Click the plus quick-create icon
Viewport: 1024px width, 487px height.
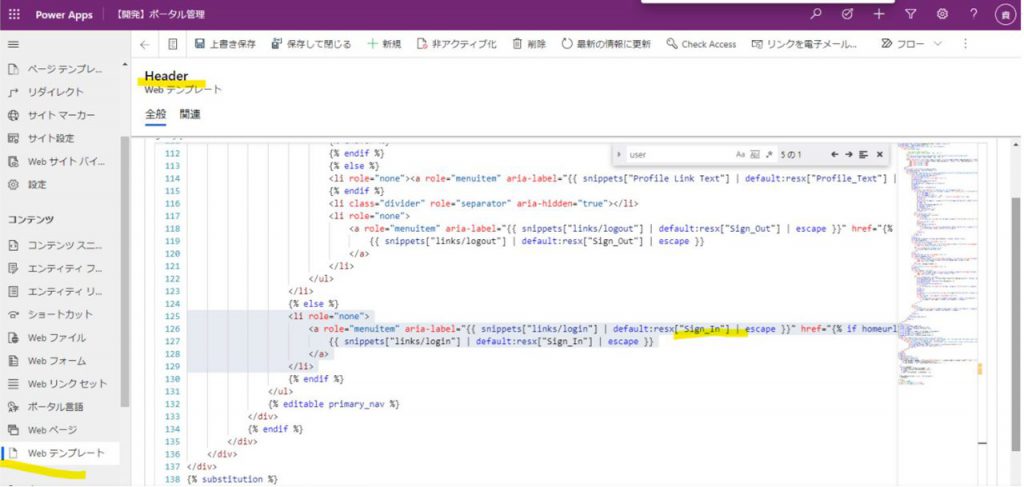[x=879, y=14]
